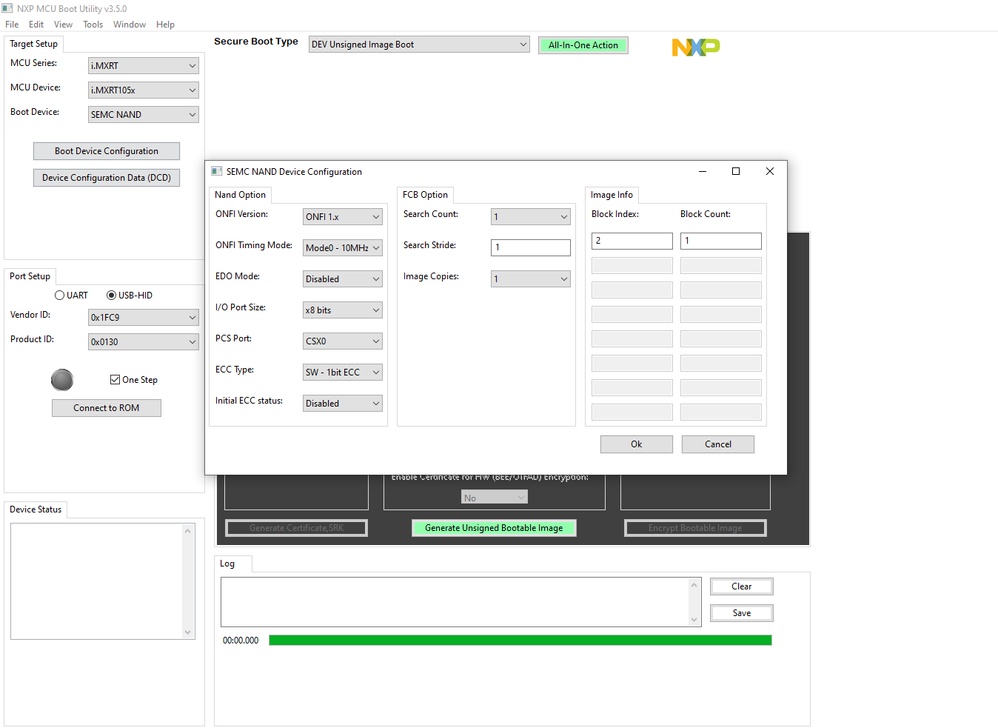This screenshot has width=998, height=728.
Task: Open the Secure Boot Type dropdown
Action: click(419, 45)
